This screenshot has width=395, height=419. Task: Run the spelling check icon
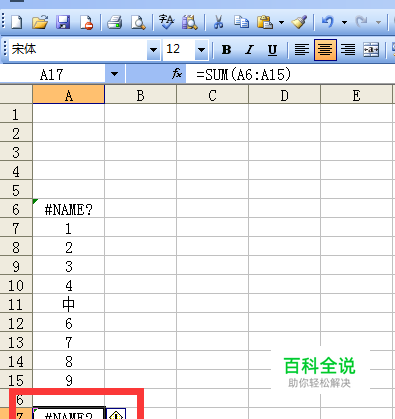tap(166, 22)
